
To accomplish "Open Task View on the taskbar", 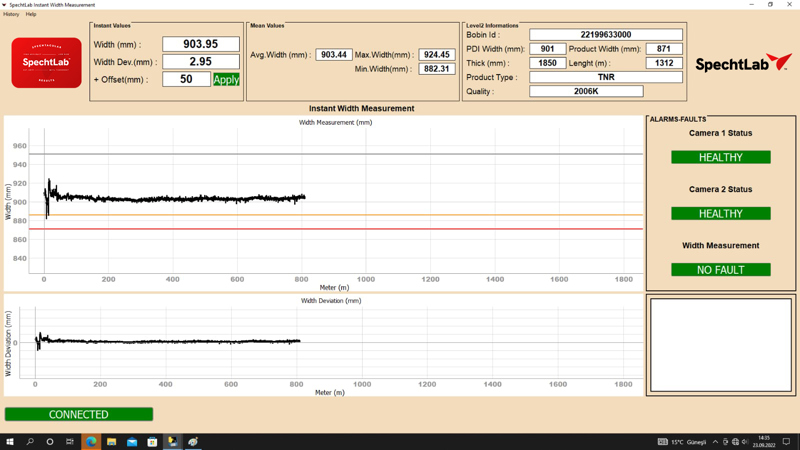I will pyautogui.click(x=70, y=441).
